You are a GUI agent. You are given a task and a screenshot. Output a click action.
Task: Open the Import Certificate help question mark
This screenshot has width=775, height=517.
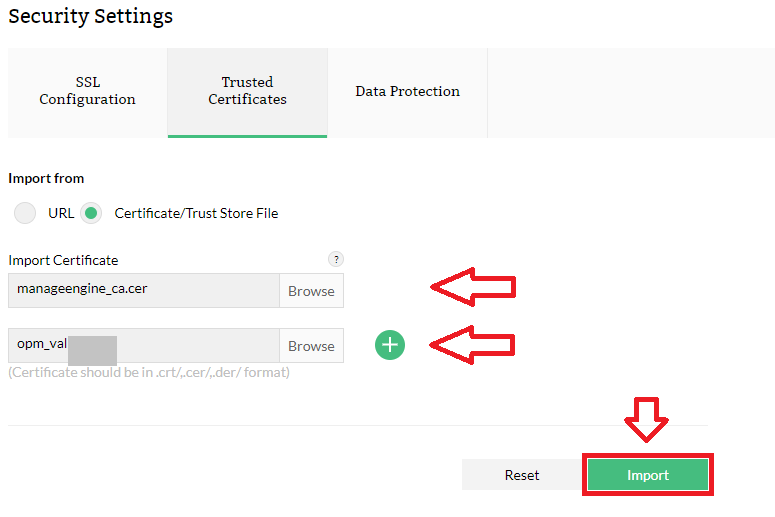[x=336, y=258]
